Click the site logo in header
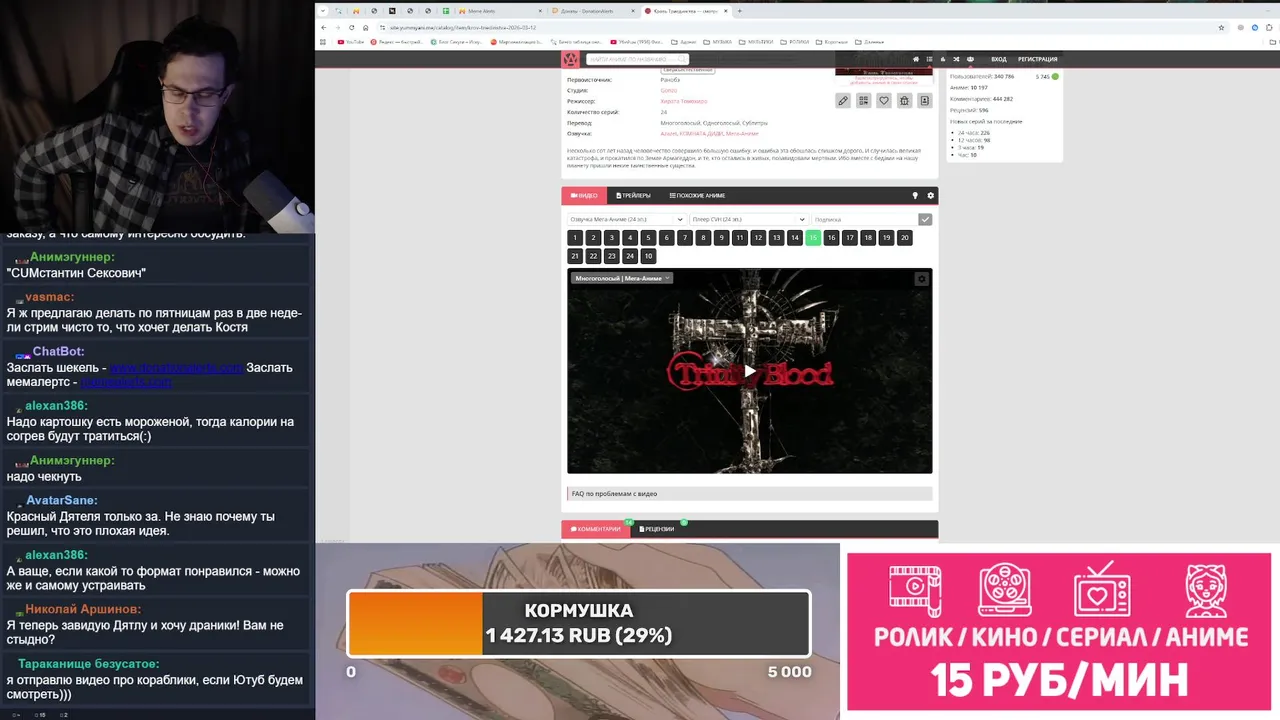Screen dimensions: 1280x720 [x=570, y=59]
